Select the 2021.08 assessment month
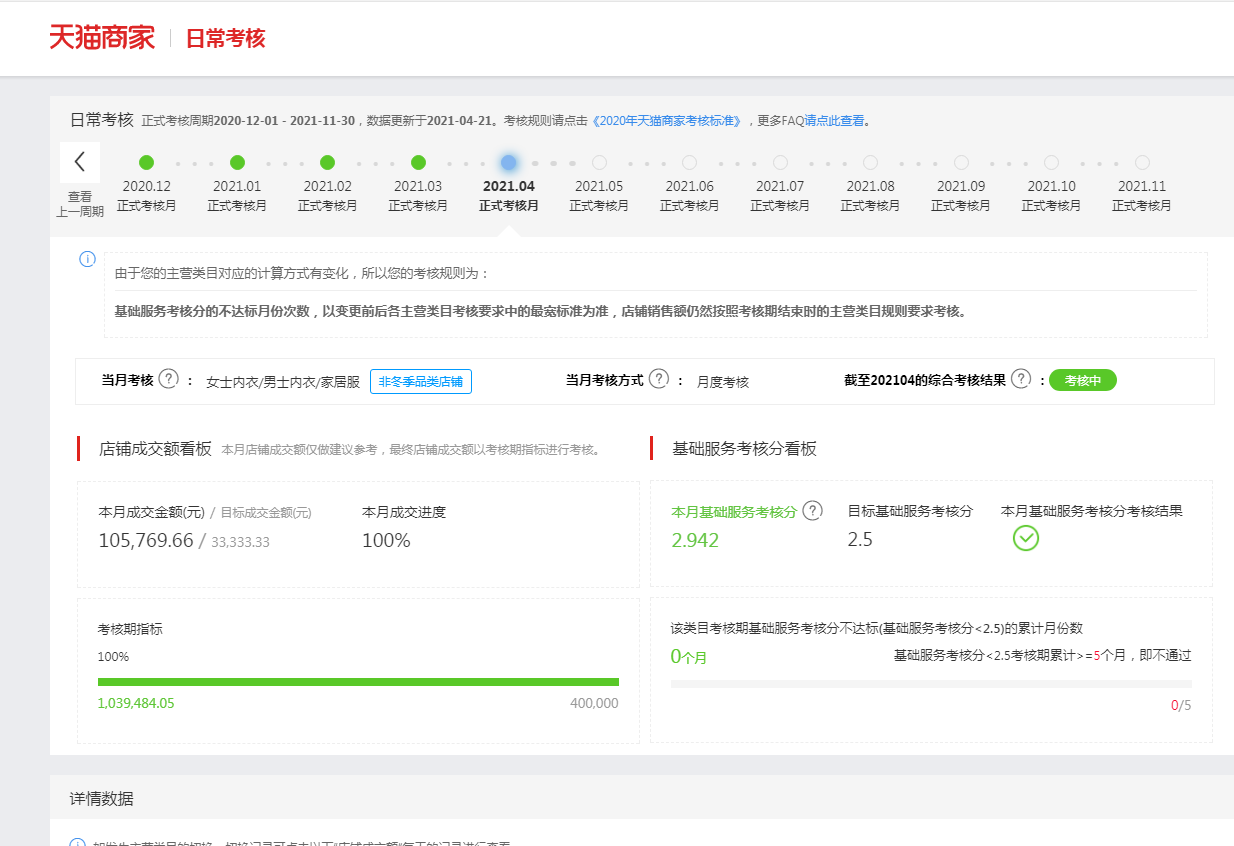The width and height of the screenshot is (1234, 846). pyautogui.click(x=870, y=195)
